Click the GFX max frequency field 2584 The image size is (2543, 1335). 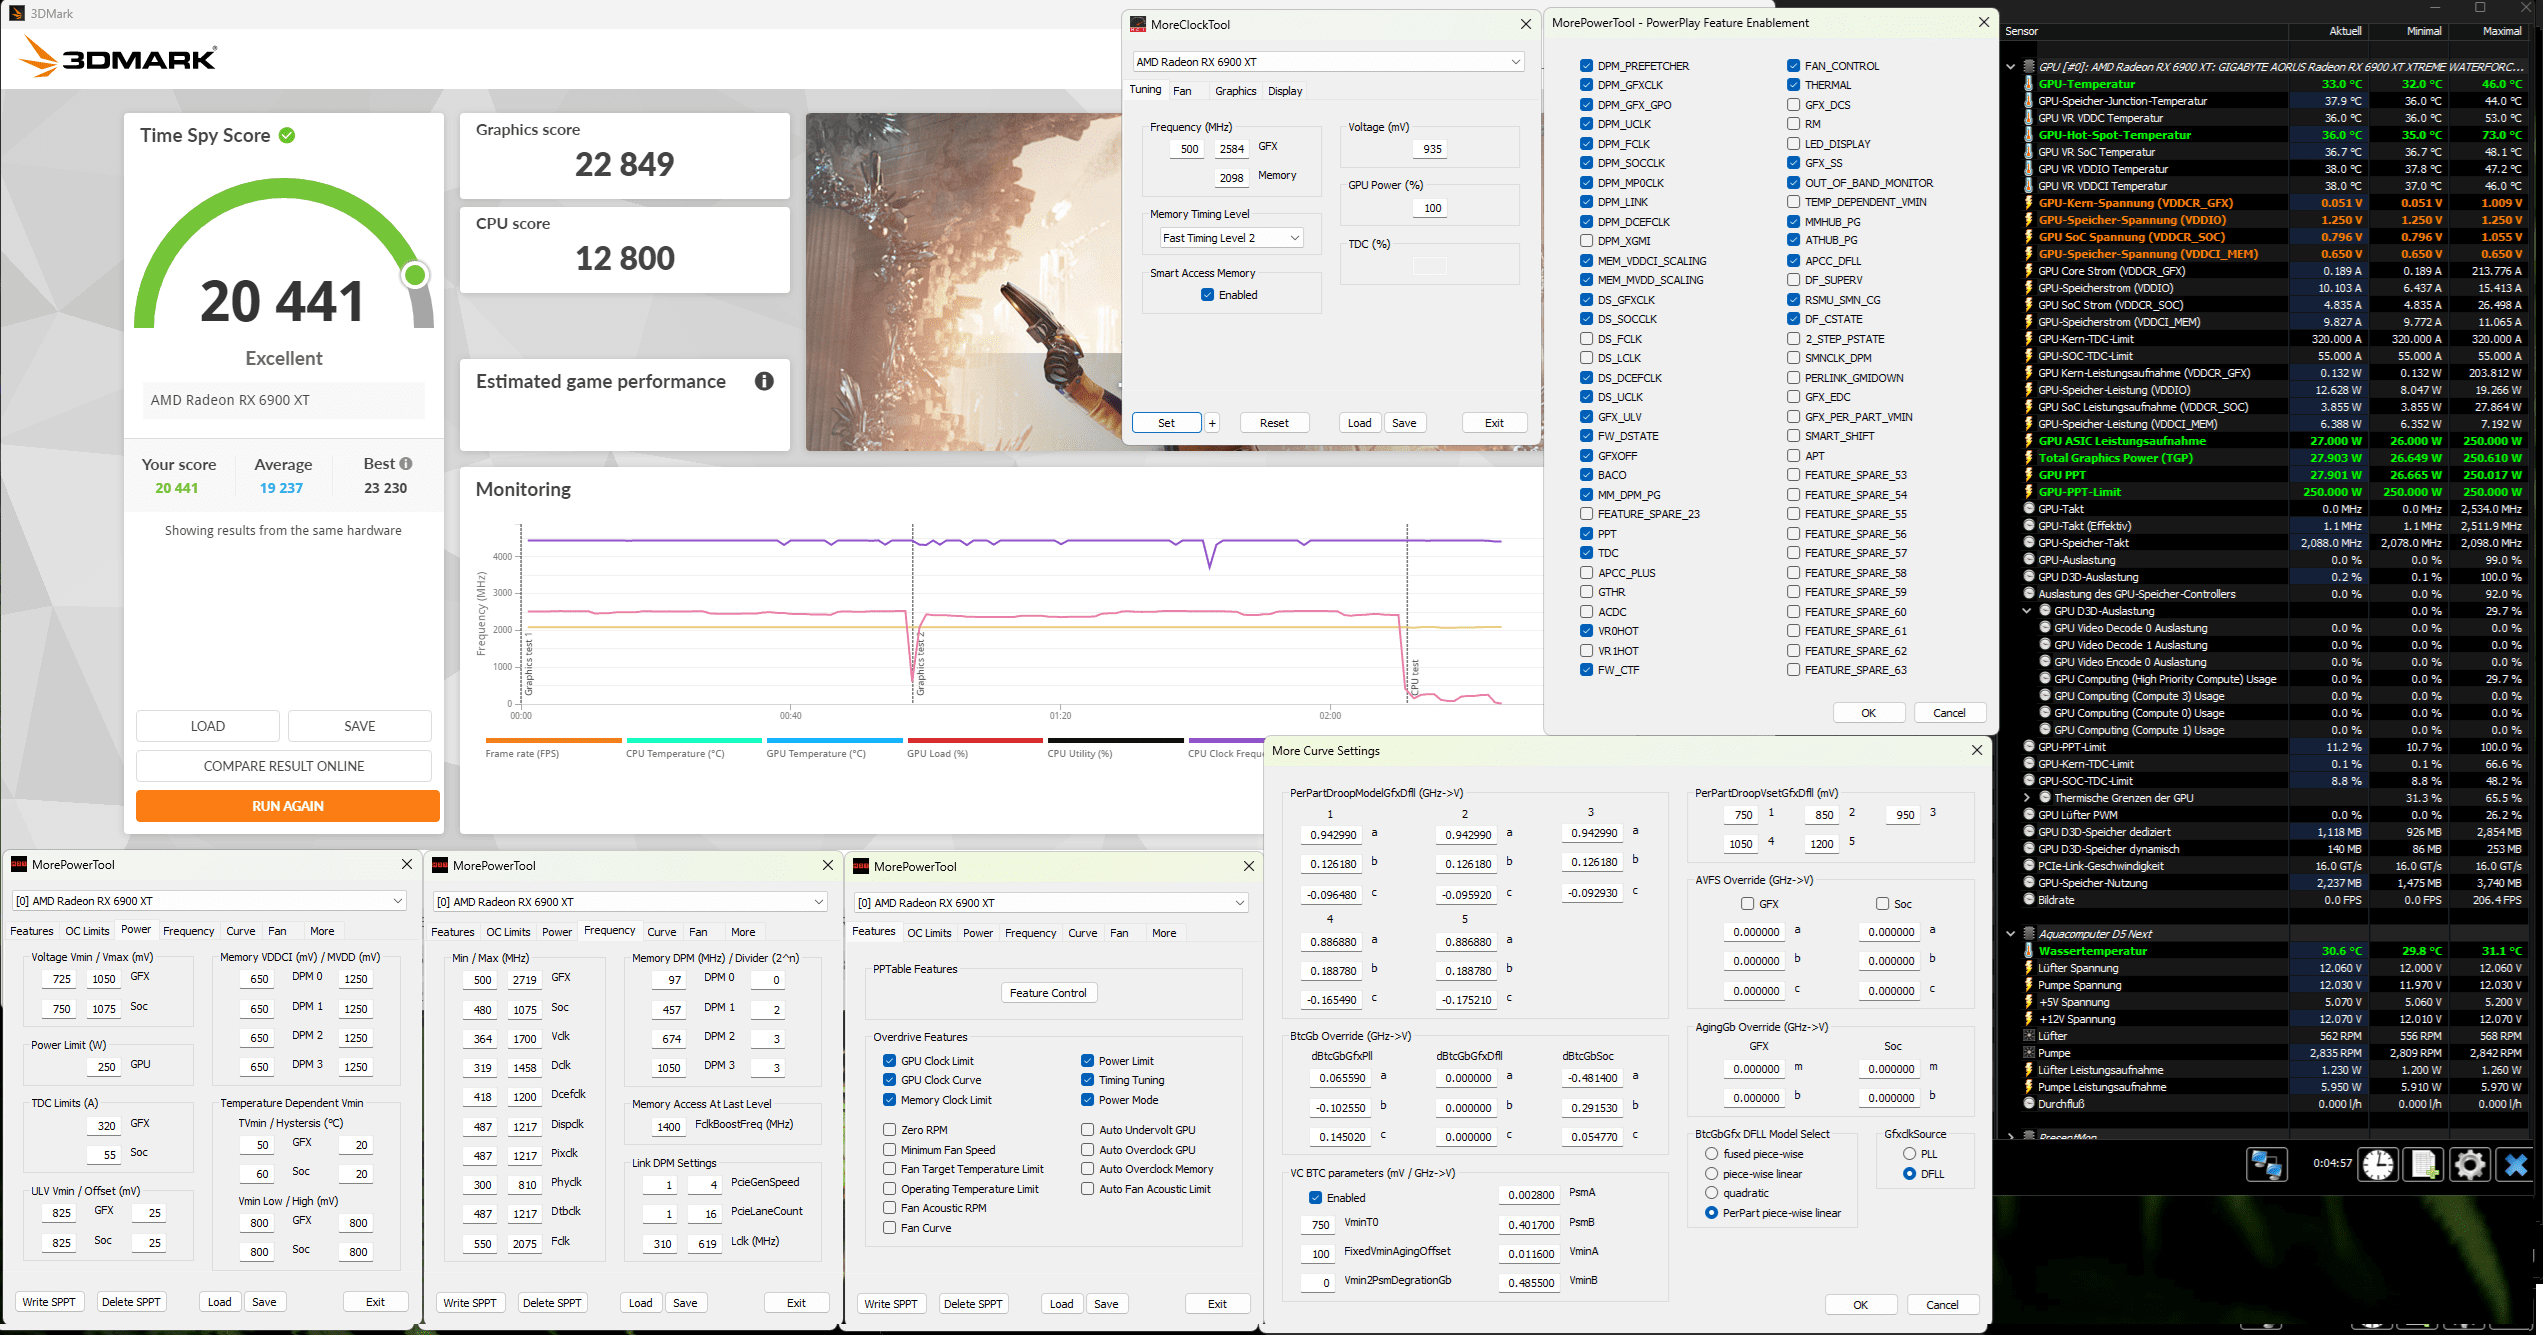[x=1232, y=149]
